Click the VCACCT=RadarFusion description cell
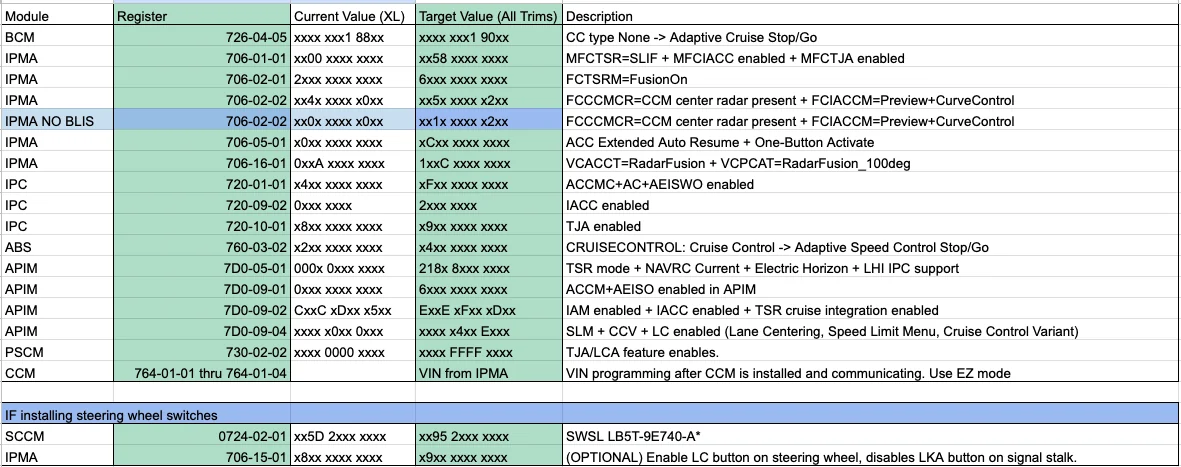Screen dimensions: 1181x467 tap(871, 163)
